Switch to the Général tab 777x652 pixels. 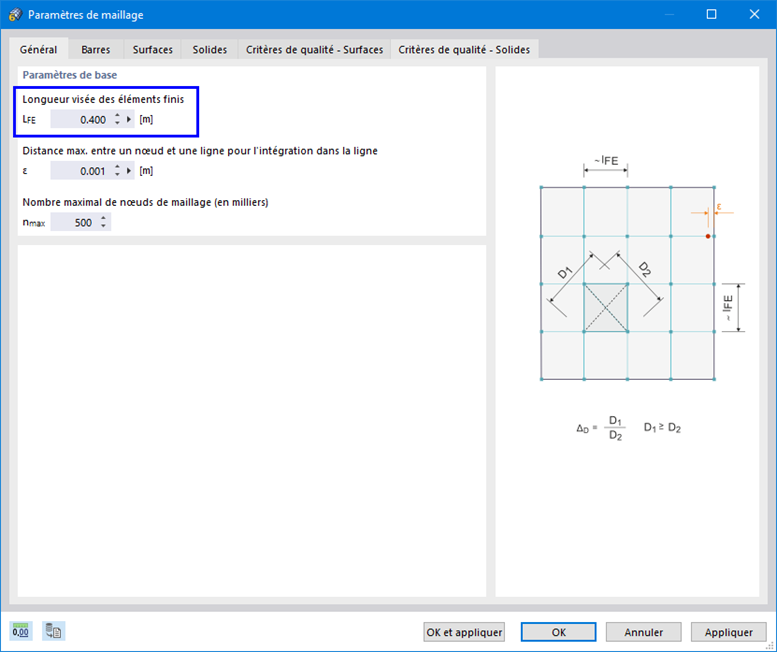tap(38, 50)
